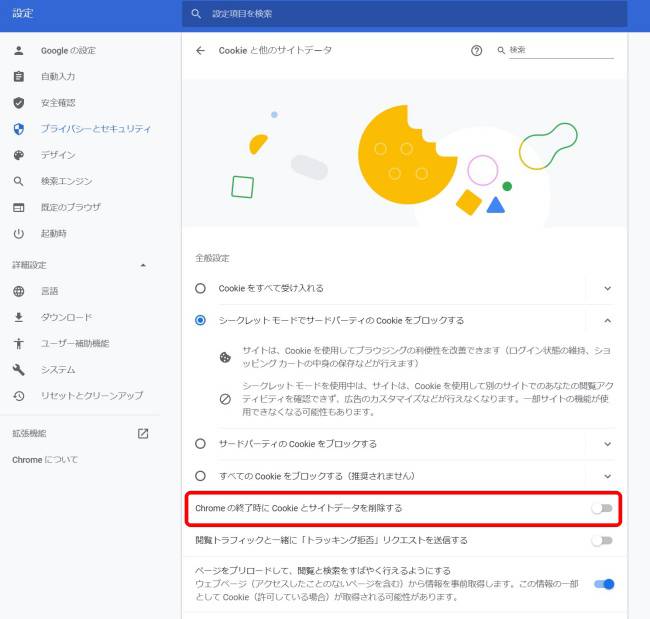Open the Google の設定 menu item

[x=68, y=51]
